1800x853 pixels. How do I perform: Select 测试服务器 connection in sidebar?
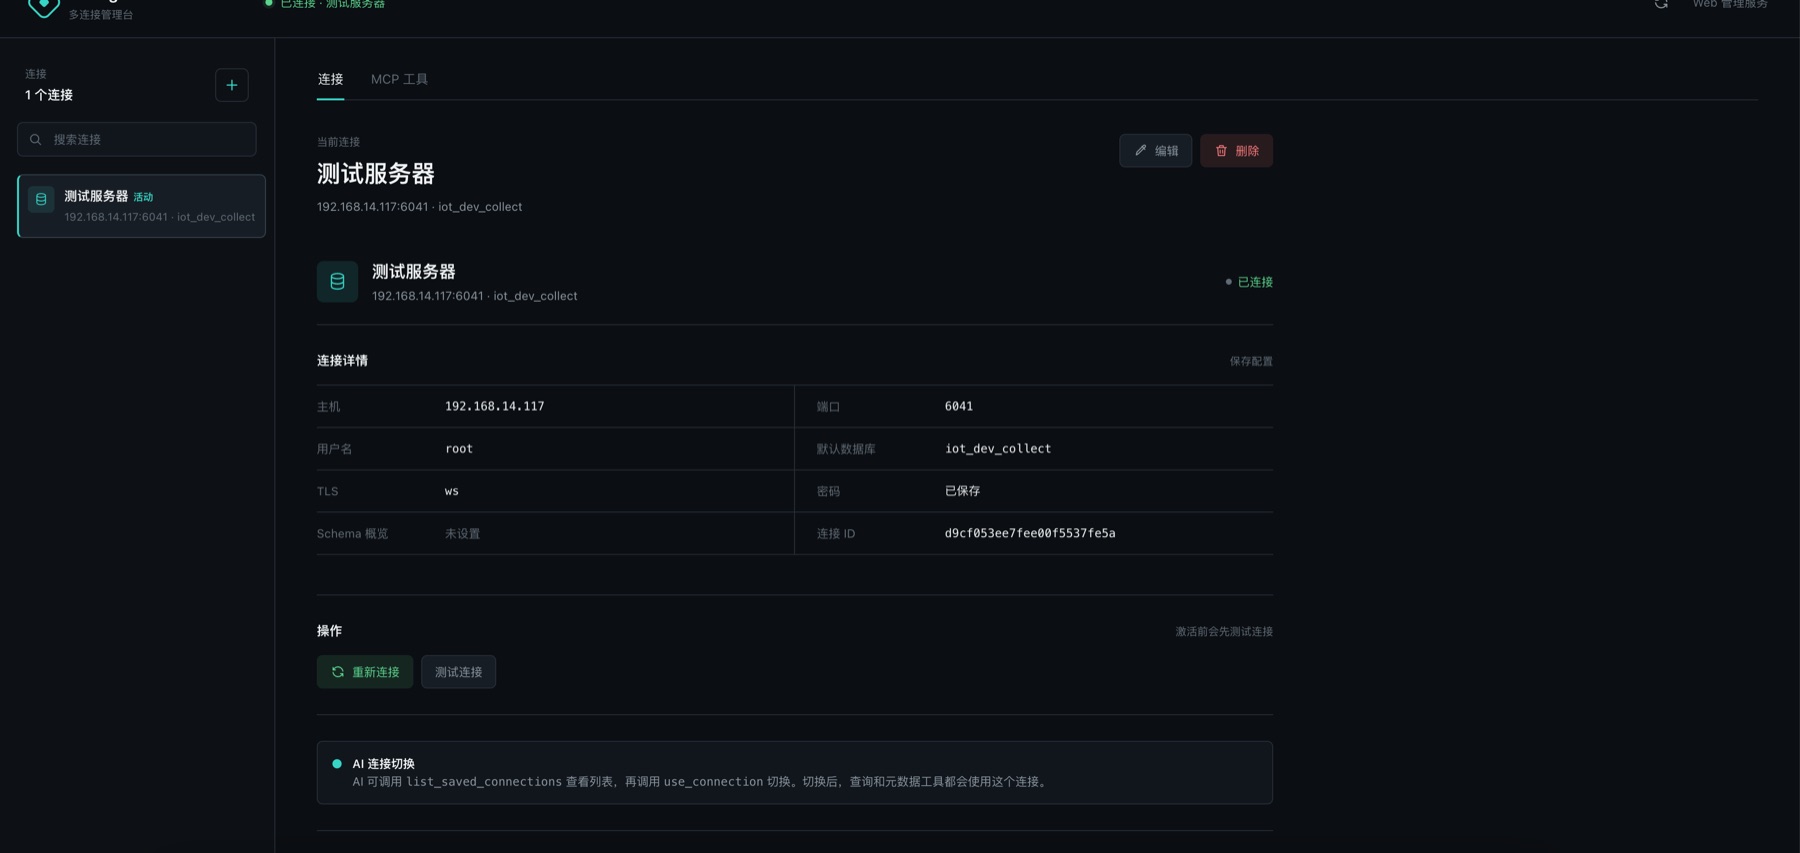click(142, 206)
